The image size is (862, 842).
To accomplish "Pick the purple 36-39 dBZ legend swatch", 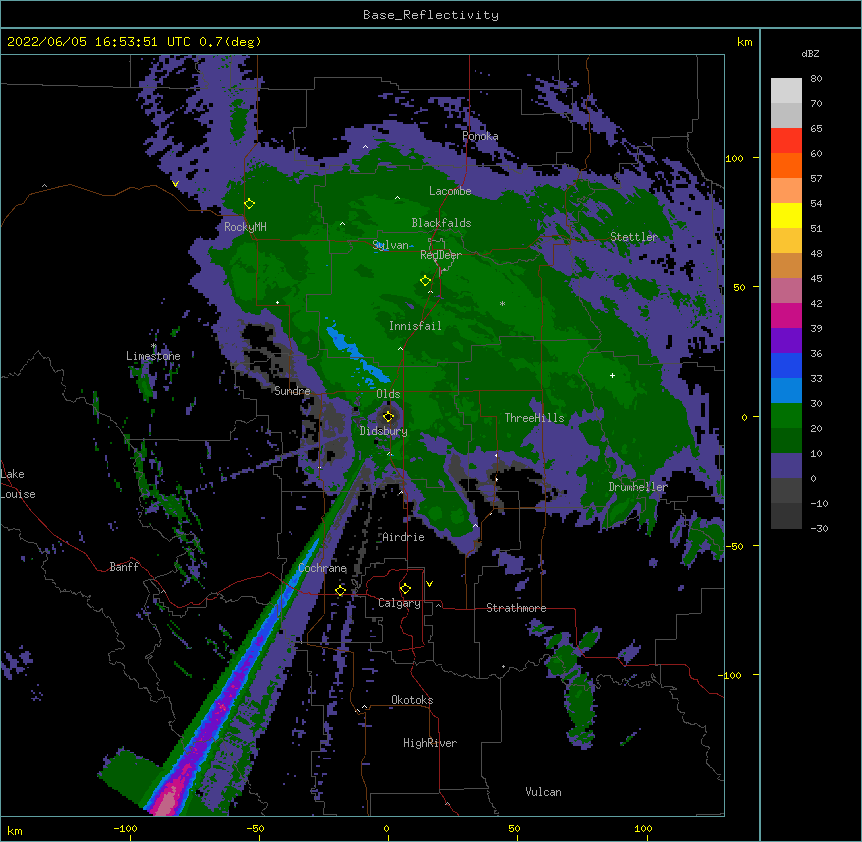I will coord(786,341).
